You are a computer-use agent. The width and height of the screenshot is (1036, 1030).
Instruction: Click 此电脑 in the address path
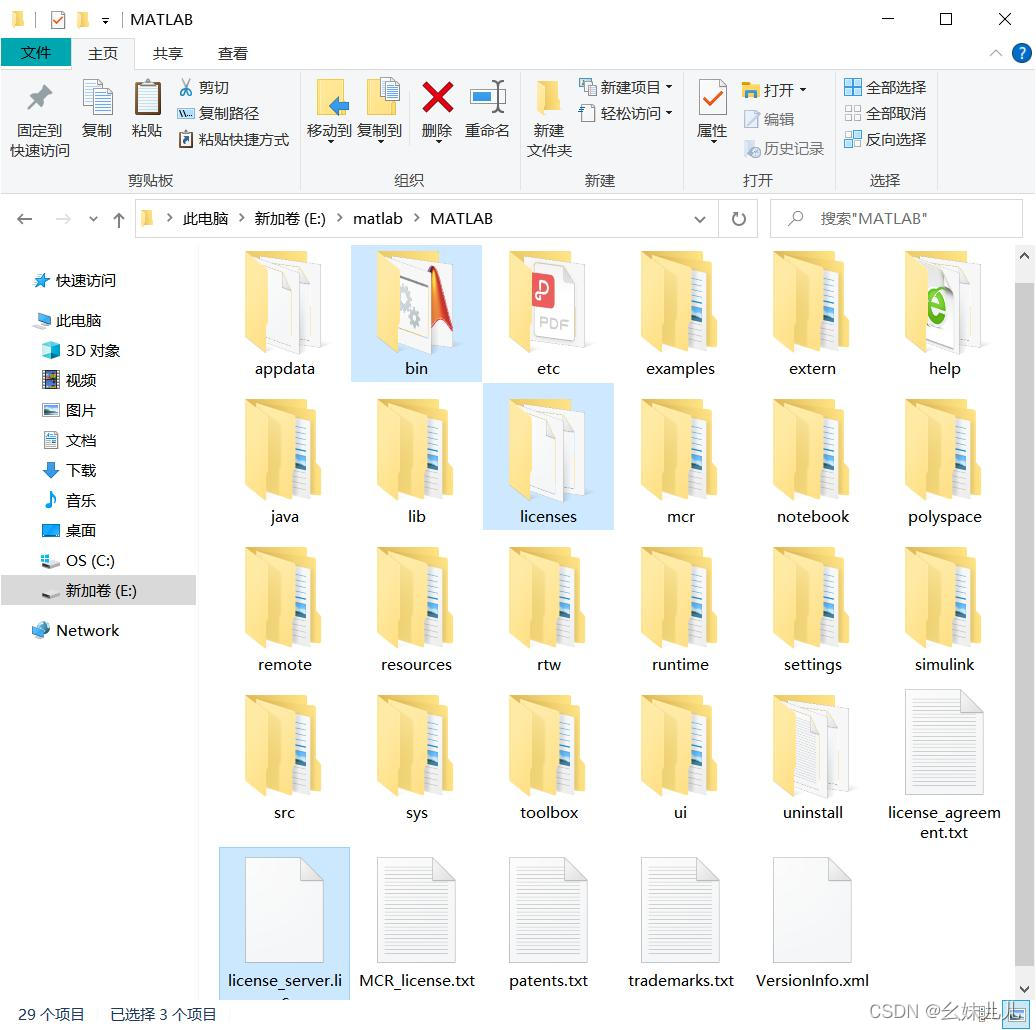click(205, 219)
